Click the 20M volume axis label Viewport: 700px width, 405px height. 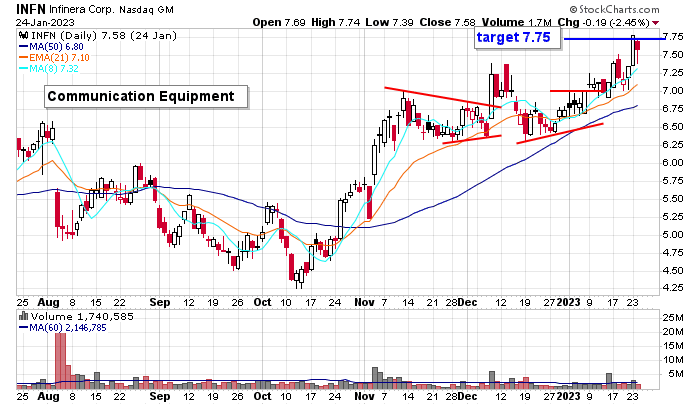(673, 332)
